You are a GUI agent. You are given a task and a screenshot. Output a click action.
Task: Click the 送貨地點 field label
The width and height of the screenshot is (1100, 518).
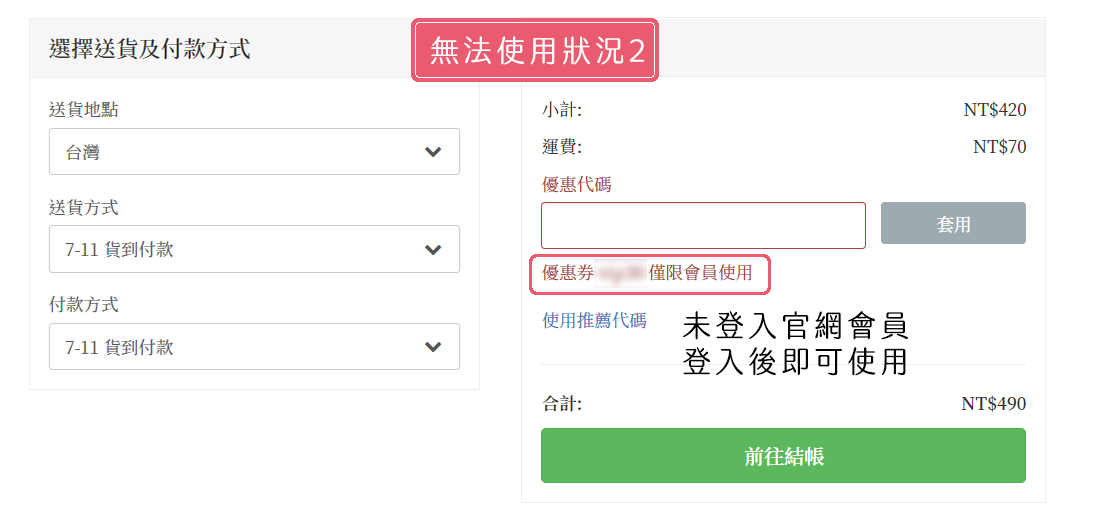point(84,110)
